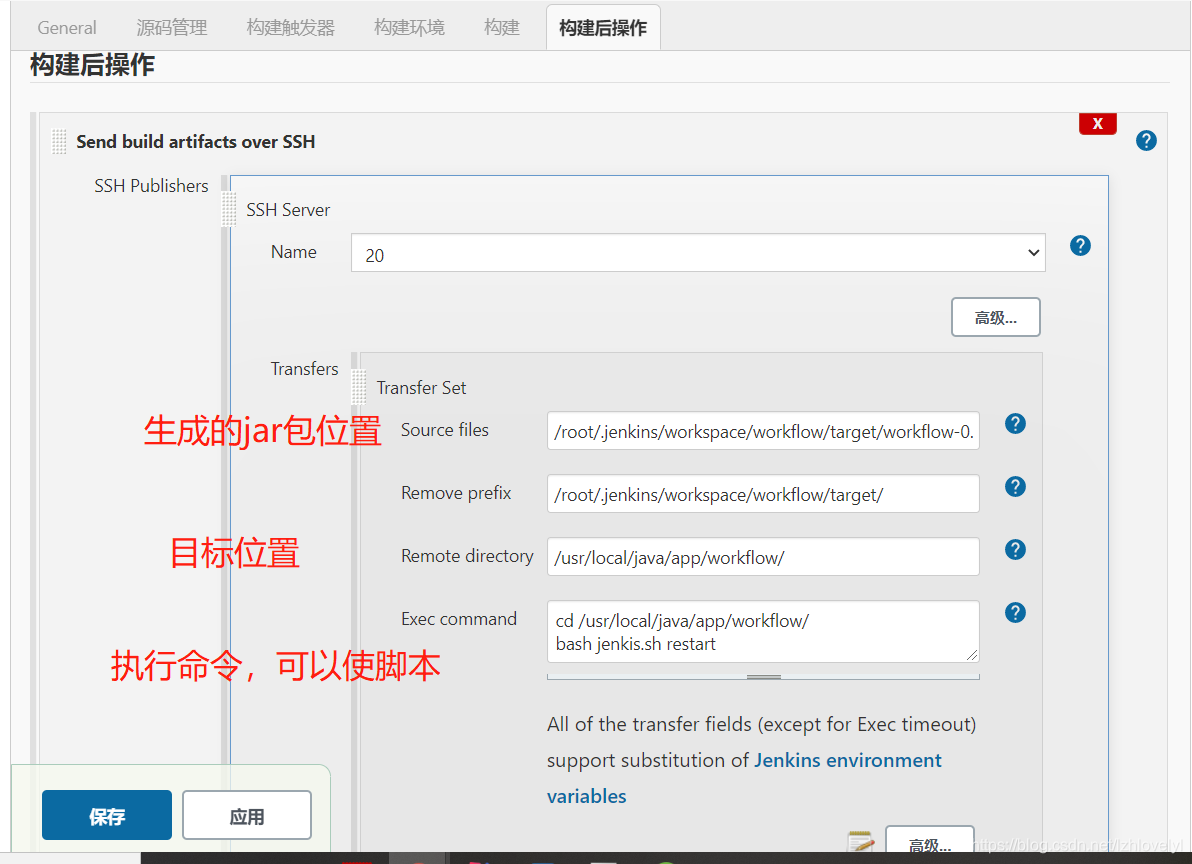This screenshot has width=1192, height=864.
Task: Click notepad icon next to bottom 高级 button
Action: [x=861, y=842]
